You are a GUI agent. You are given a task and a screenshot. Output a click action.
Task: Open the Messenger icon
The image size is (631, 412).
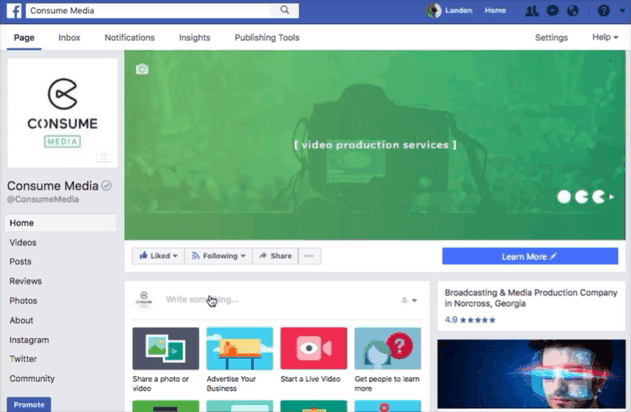553,10
